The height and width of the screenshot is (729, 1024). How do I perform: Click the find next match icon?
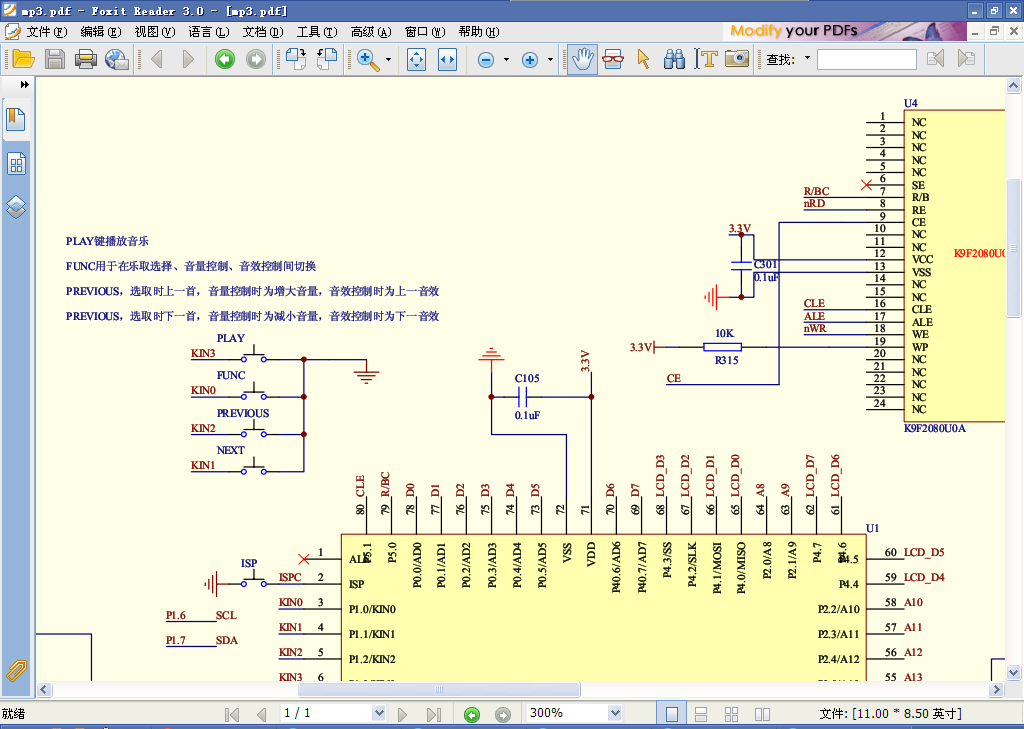pyautogui.click(x=967, y=59)
